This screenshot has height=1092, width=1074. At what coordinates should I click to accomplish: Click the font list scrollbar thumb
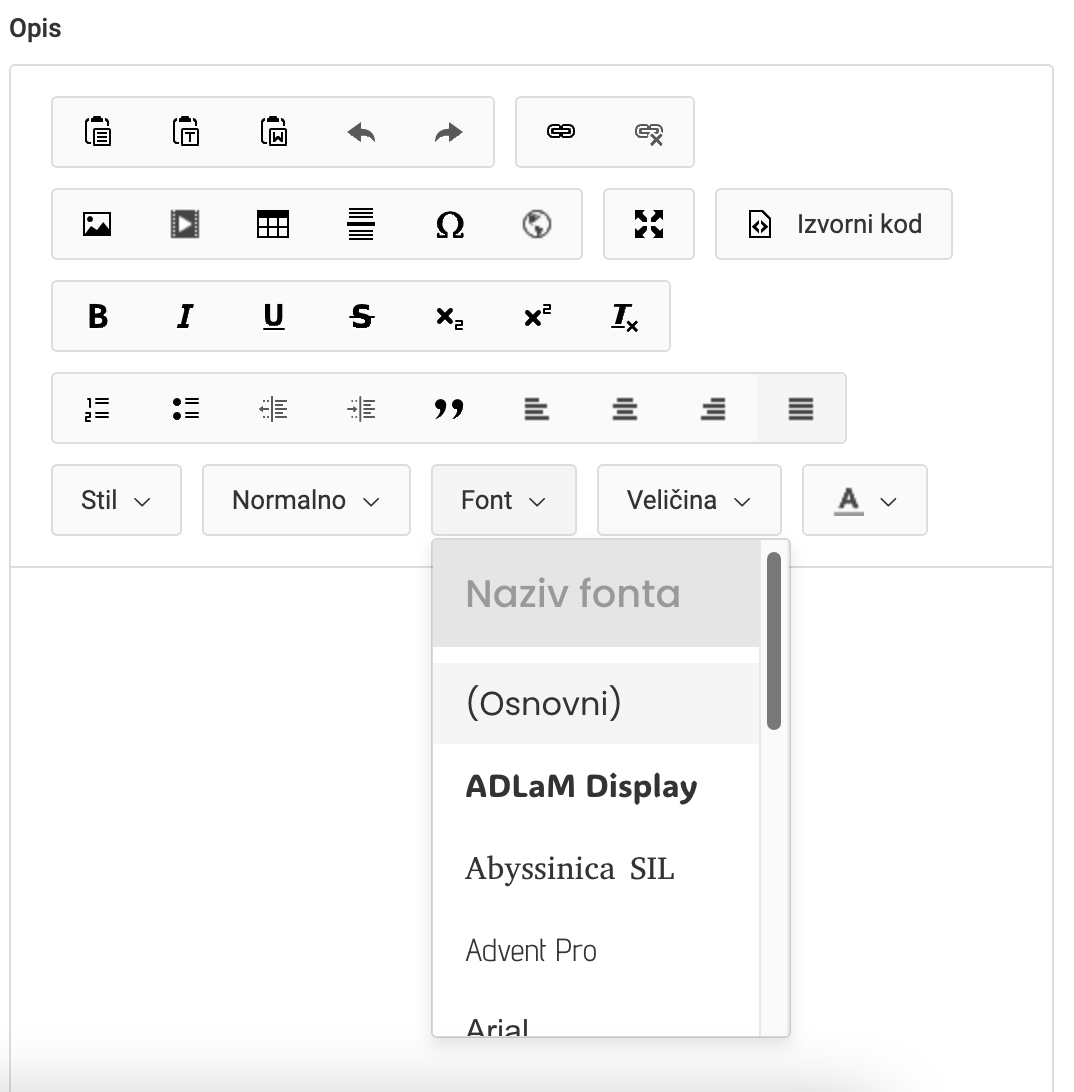coord(773,641)
